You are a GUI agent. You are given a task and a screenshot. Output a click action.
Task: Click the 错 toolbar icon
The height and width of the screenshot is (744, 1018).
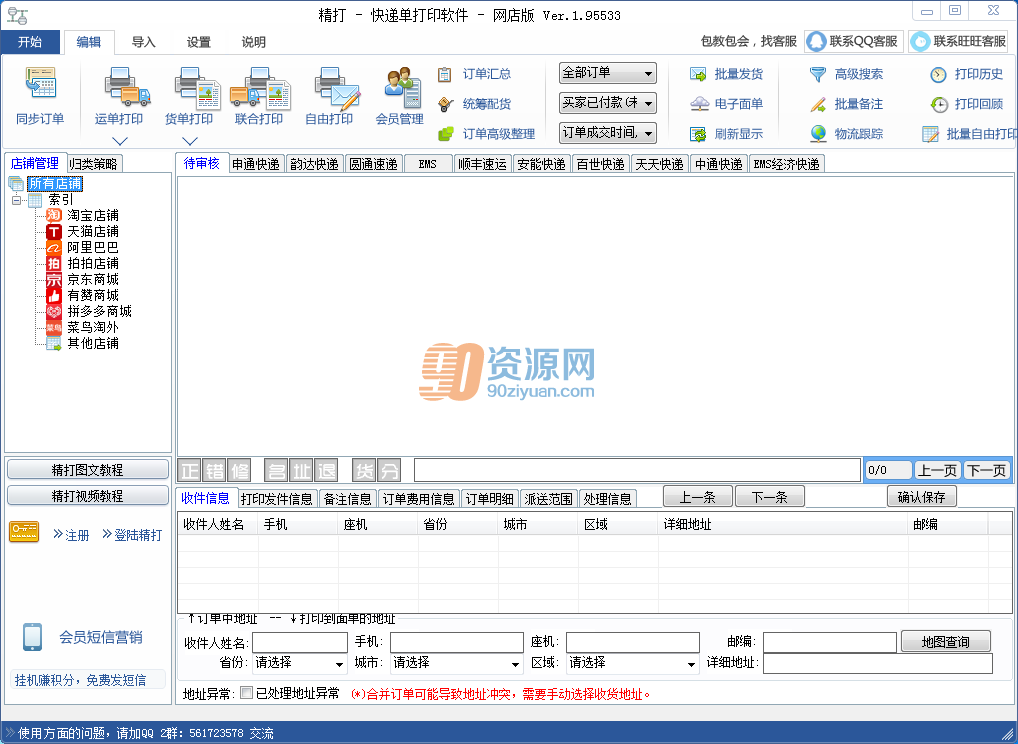coord(214,470)
